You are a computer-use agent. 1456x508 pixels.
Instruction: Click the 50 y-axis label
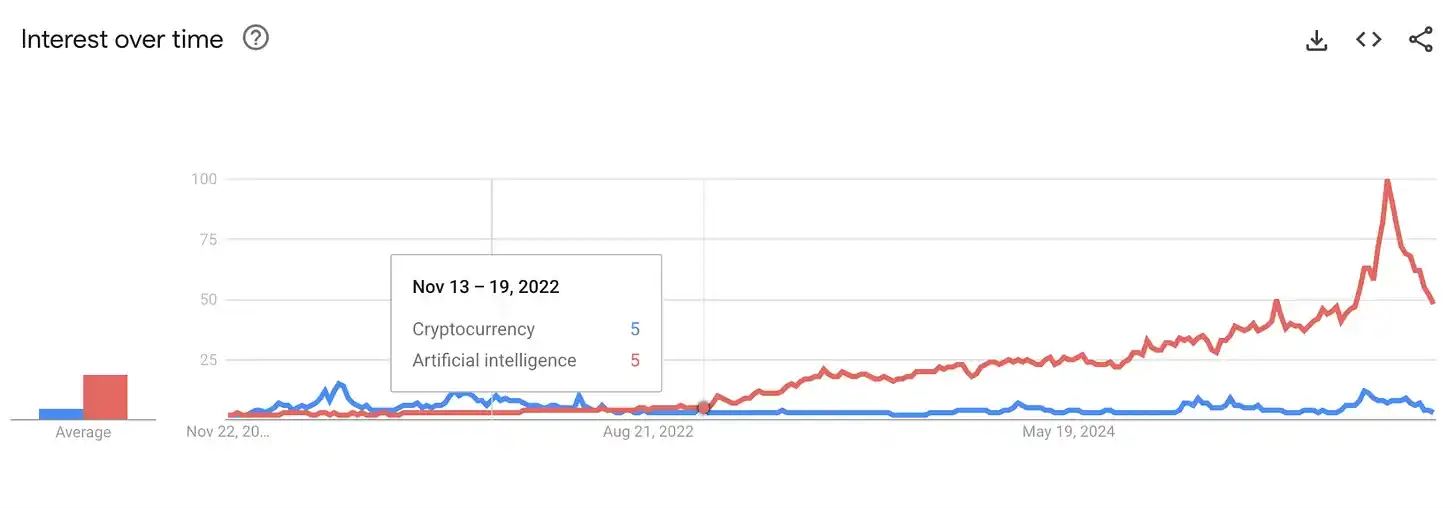[x=208, y=299]
